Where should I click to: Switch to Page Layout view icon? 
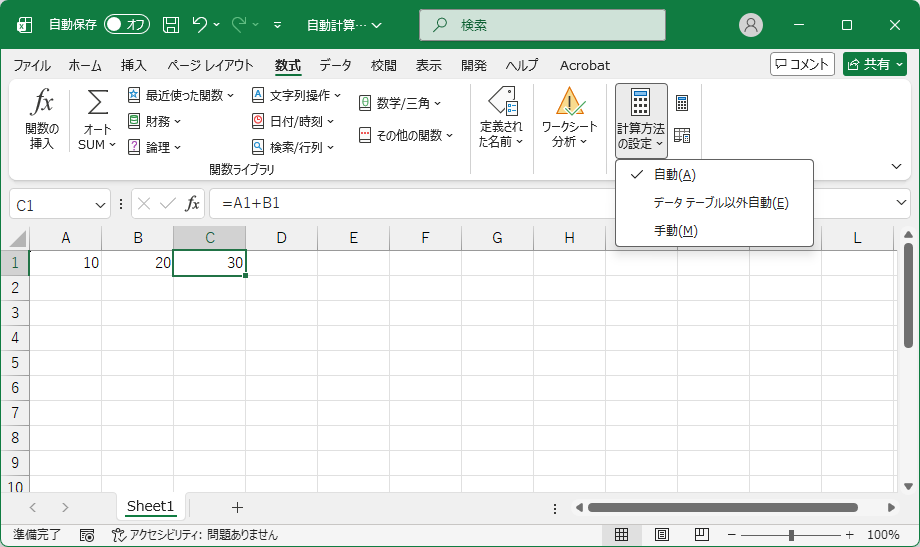[662, 535]
